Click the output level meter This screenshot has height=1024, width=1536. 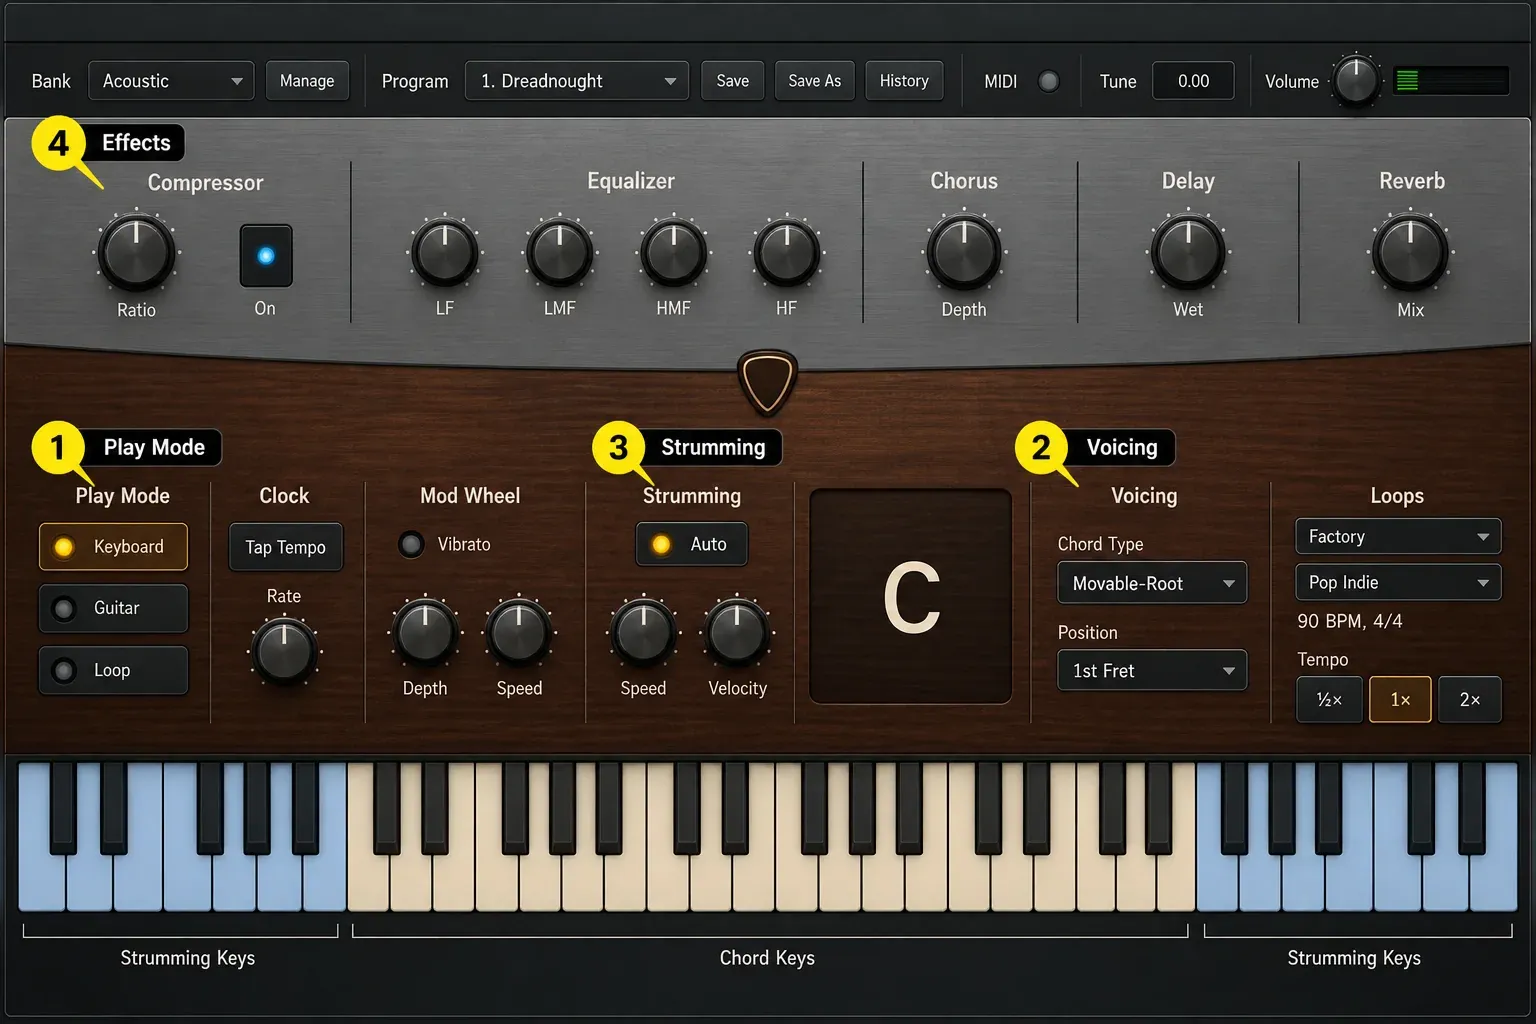pos(1451,81)
